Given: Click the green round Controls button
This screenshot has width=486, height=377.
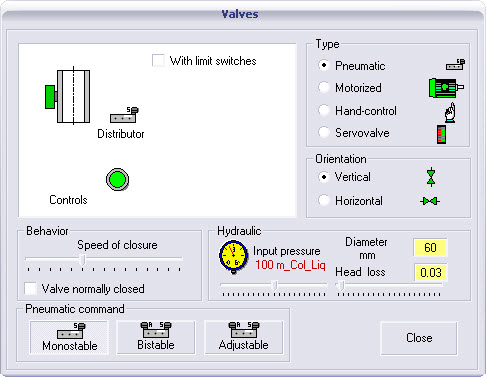Looking at the screenshot, I should click(117, 179).
